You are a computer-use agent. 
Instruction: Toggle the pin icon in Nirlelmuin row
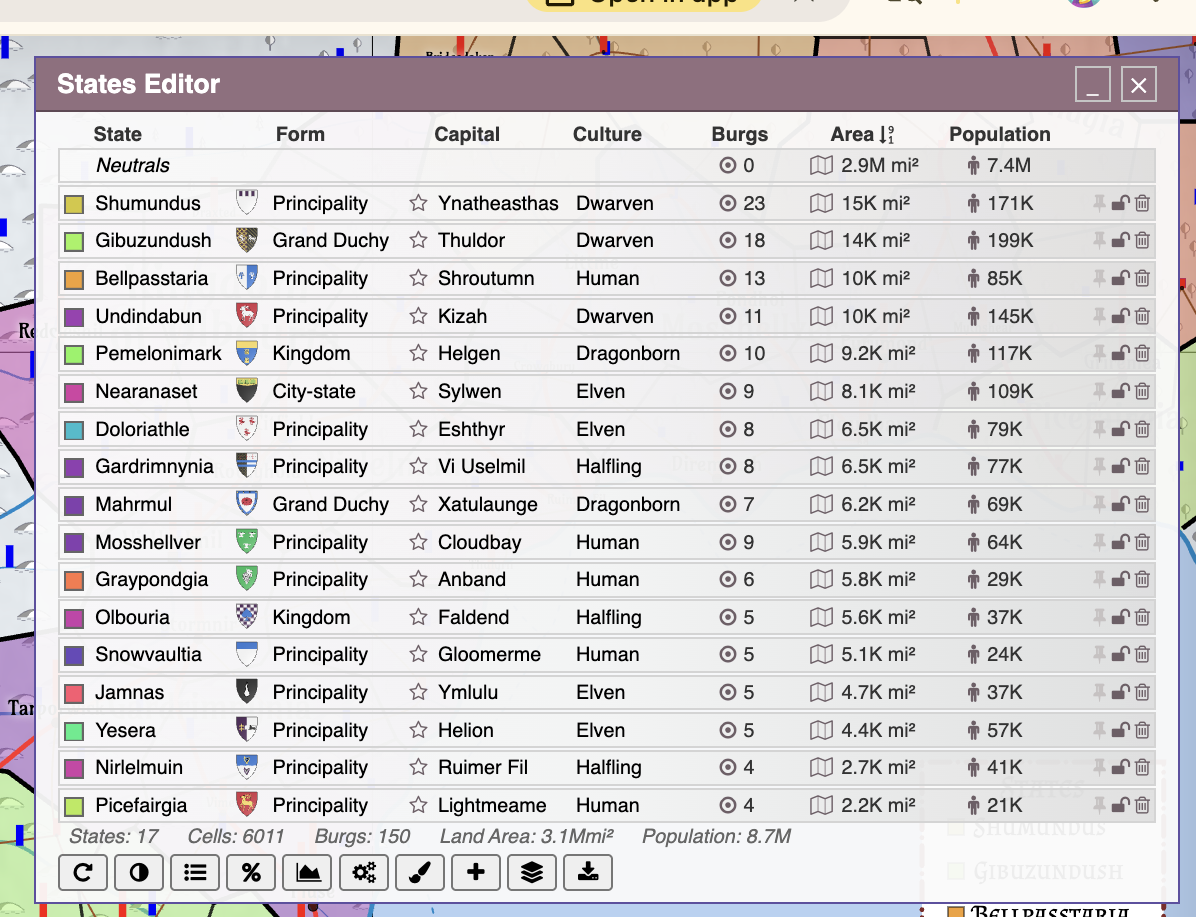click(1098, 767)
